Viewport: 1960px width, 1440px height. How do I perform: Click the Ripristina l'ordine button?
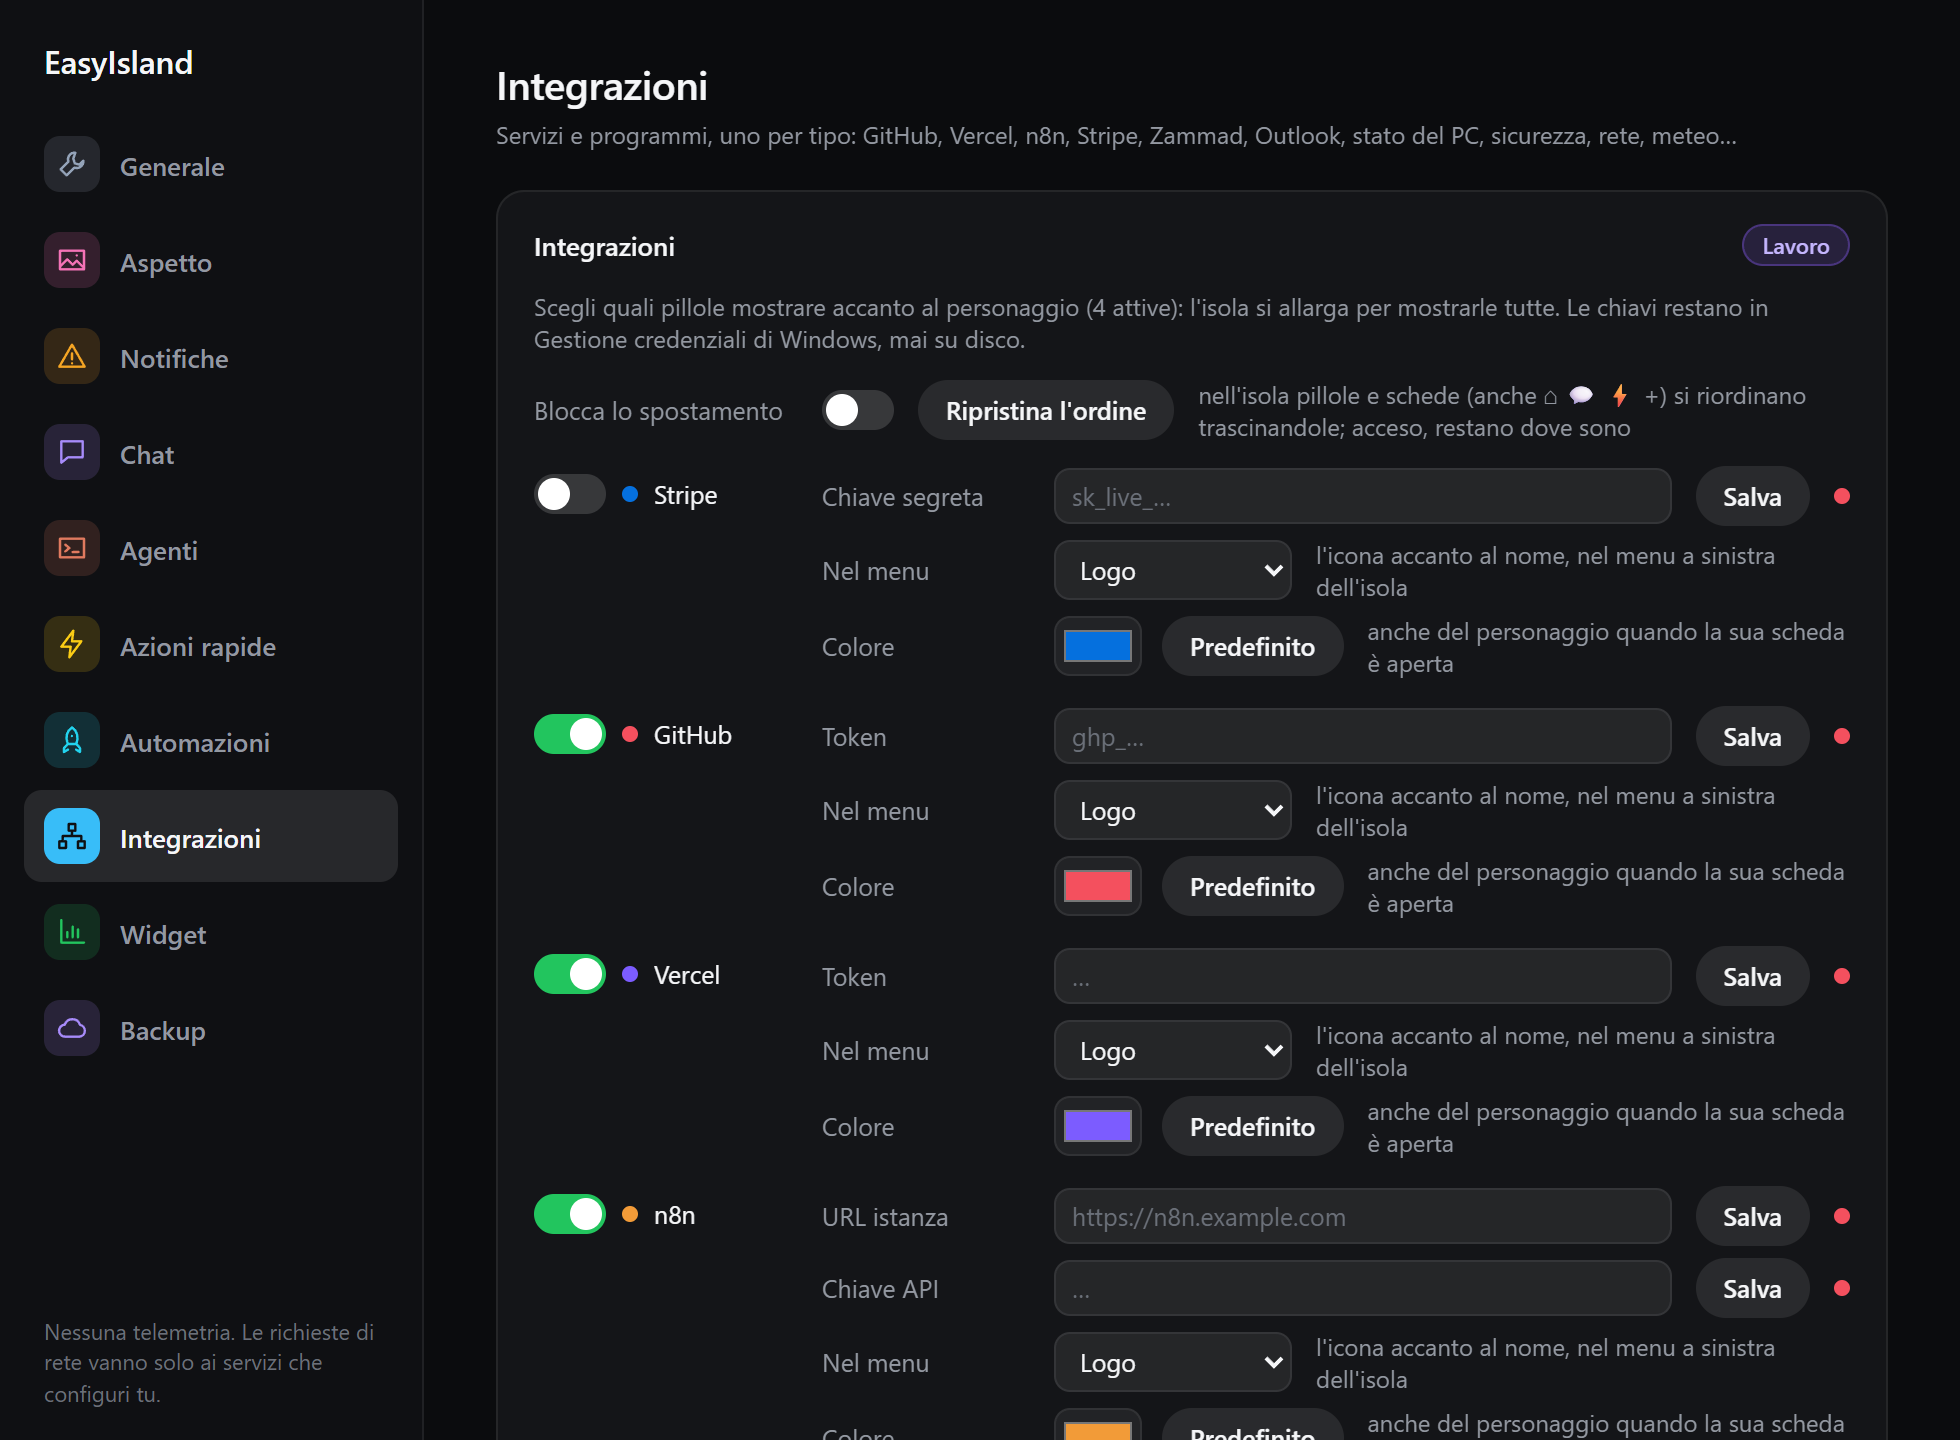pyautogui.click(x=1046, y=410)
